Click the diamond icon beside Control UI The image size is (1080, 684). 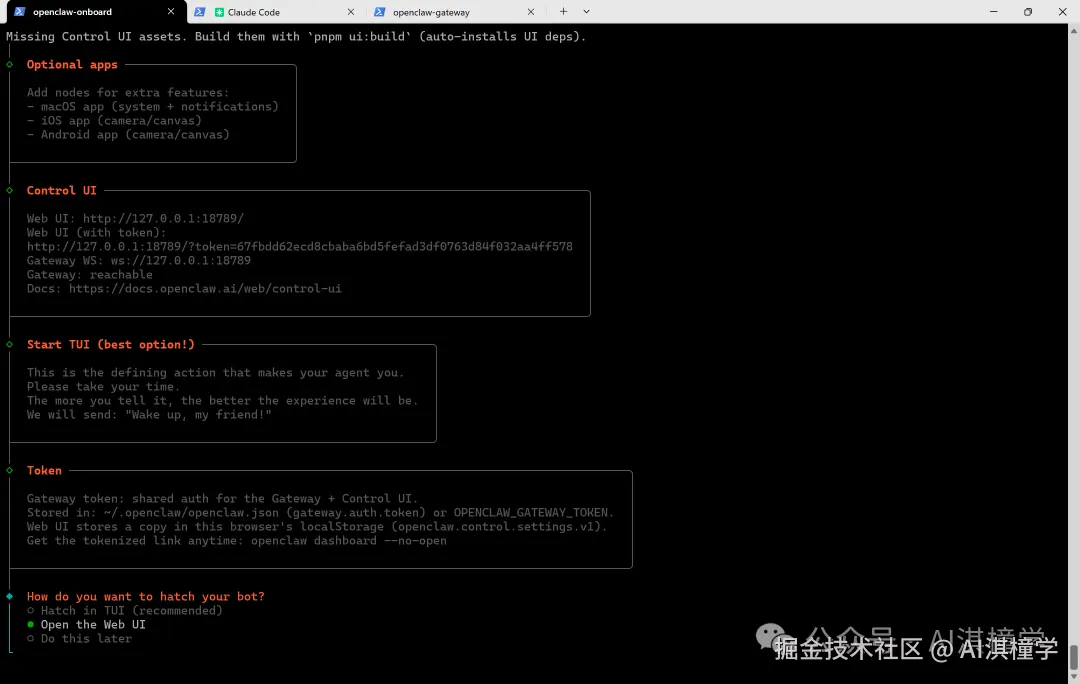point(10,190)
